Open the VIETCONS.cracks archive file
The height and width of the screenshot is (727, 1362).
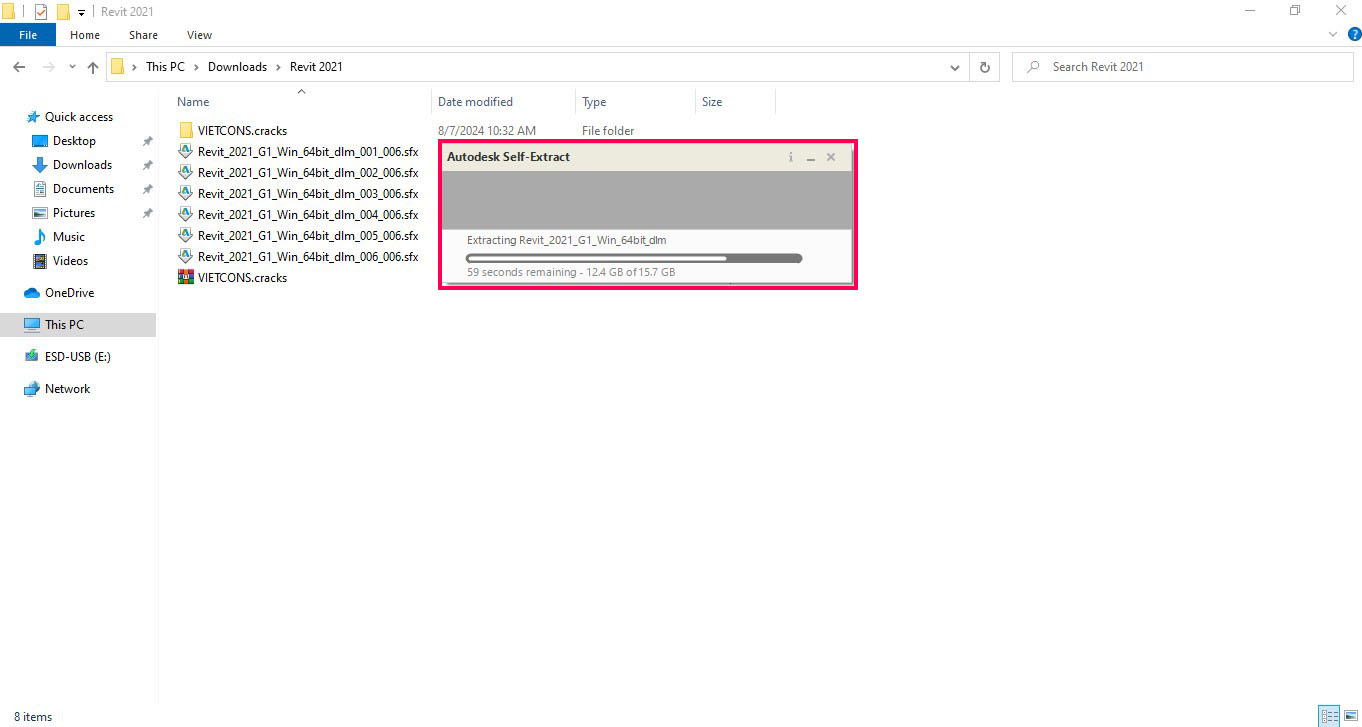(x=242, y=278)
